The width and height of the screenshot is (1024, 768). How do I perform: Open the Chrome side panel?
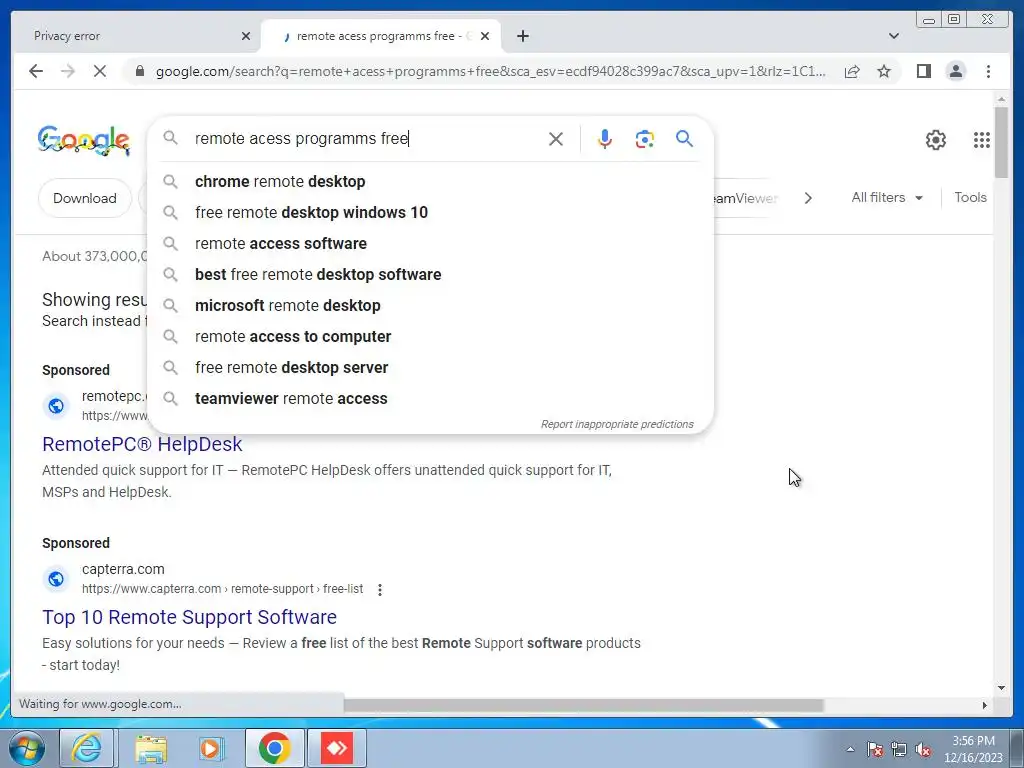point(923,71)
